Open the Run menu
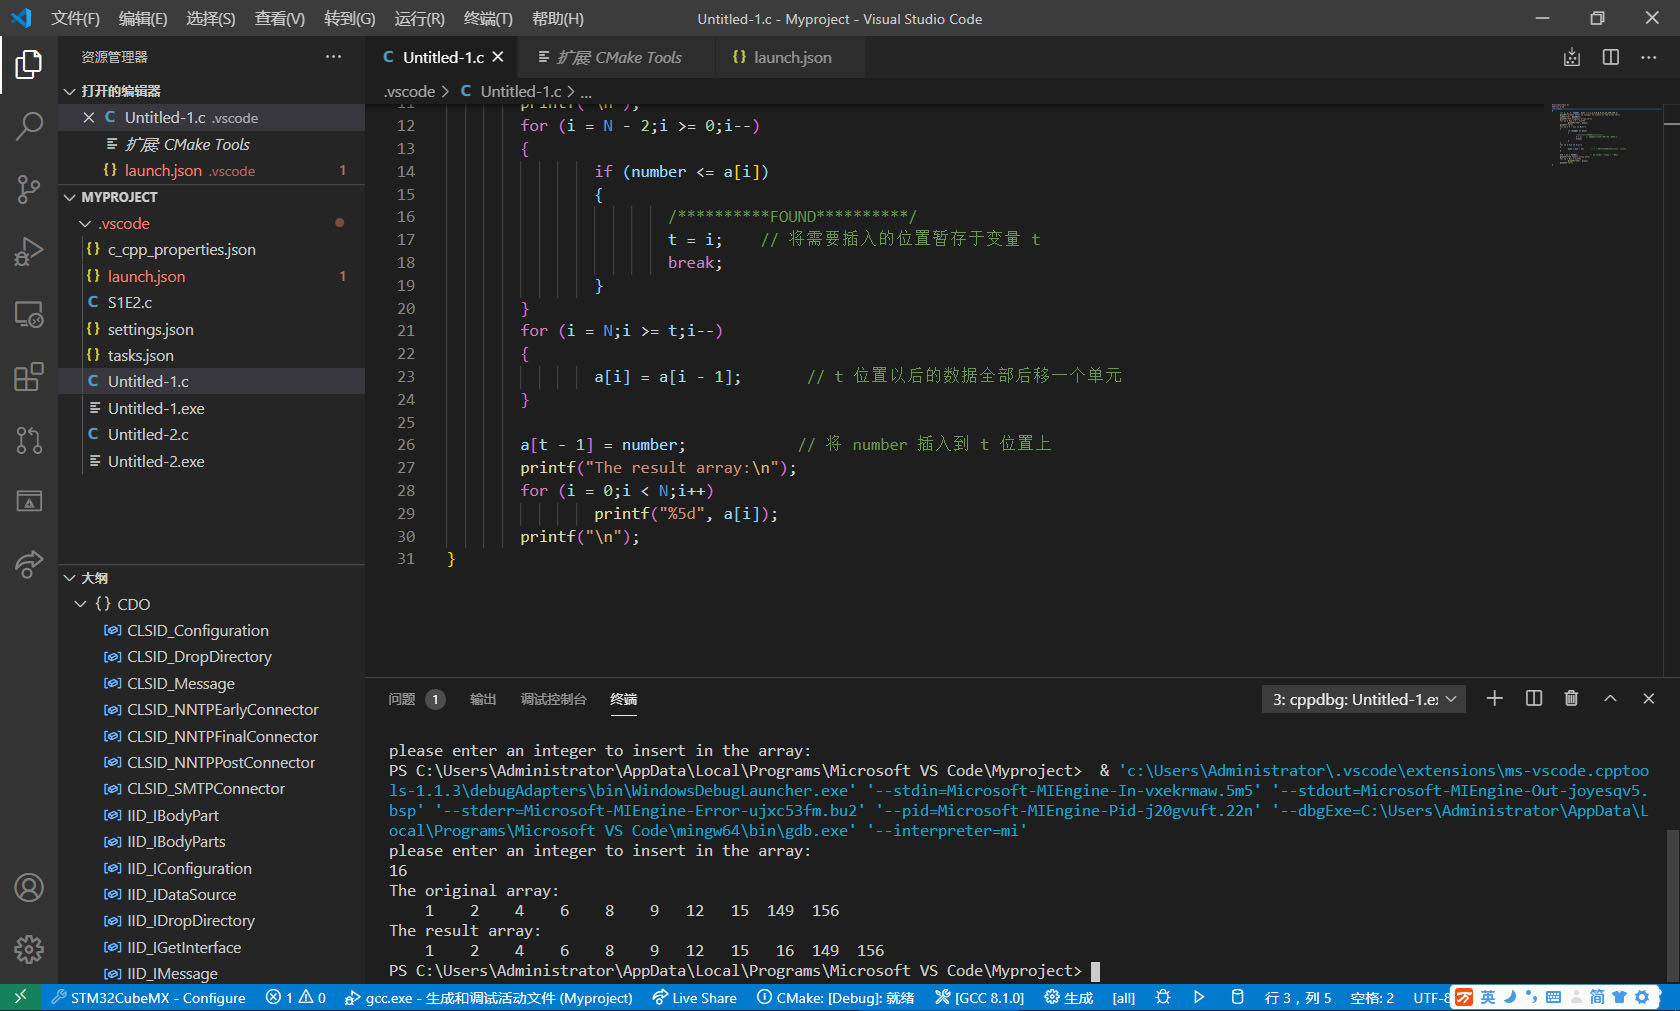 pyautogui.click(x=419, y=18)
